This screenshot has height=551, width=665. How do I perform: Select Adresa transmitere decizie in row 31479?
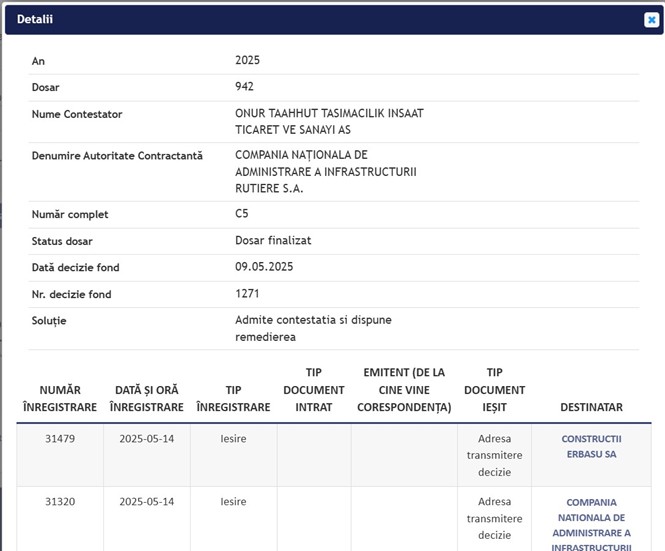tap(494, 455)
